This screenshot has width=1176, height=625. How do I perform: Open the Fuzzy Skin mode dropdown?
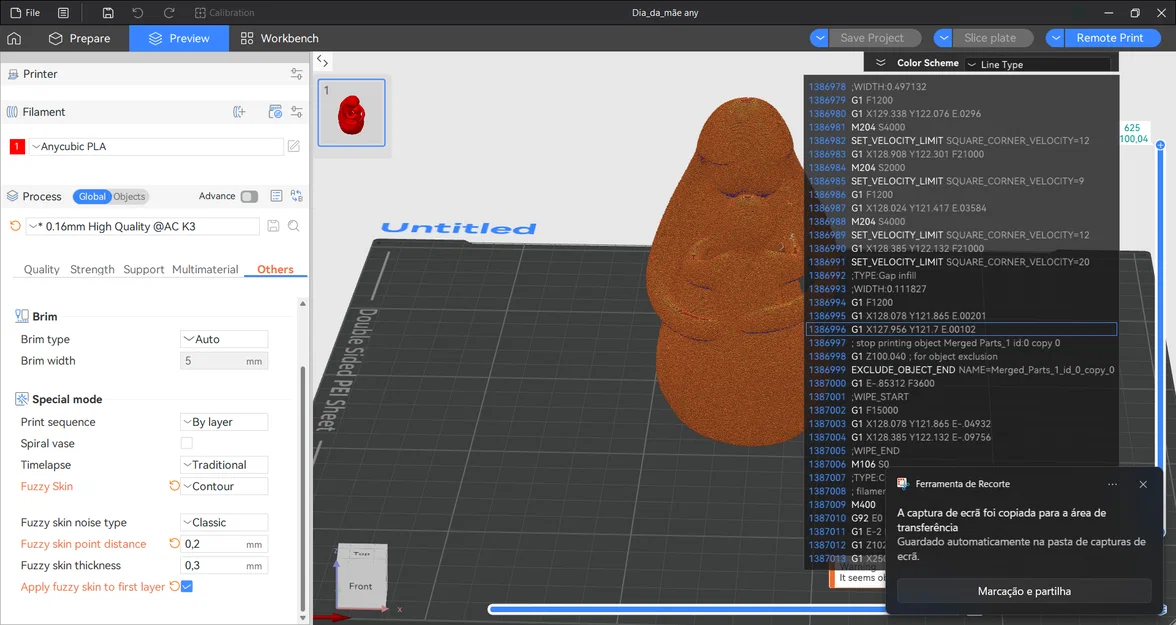click(x=224, y=486)
